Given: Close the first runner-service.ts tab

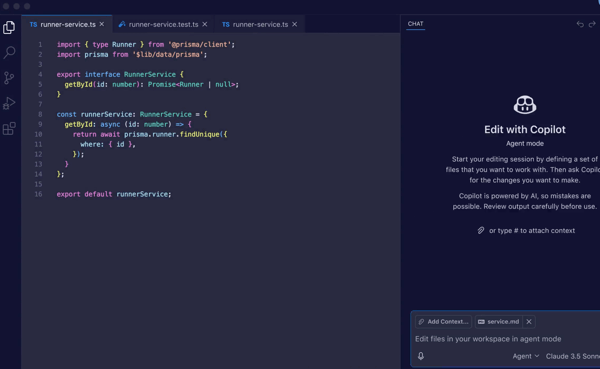Looking at the screenshot, I should pos(102,24).
